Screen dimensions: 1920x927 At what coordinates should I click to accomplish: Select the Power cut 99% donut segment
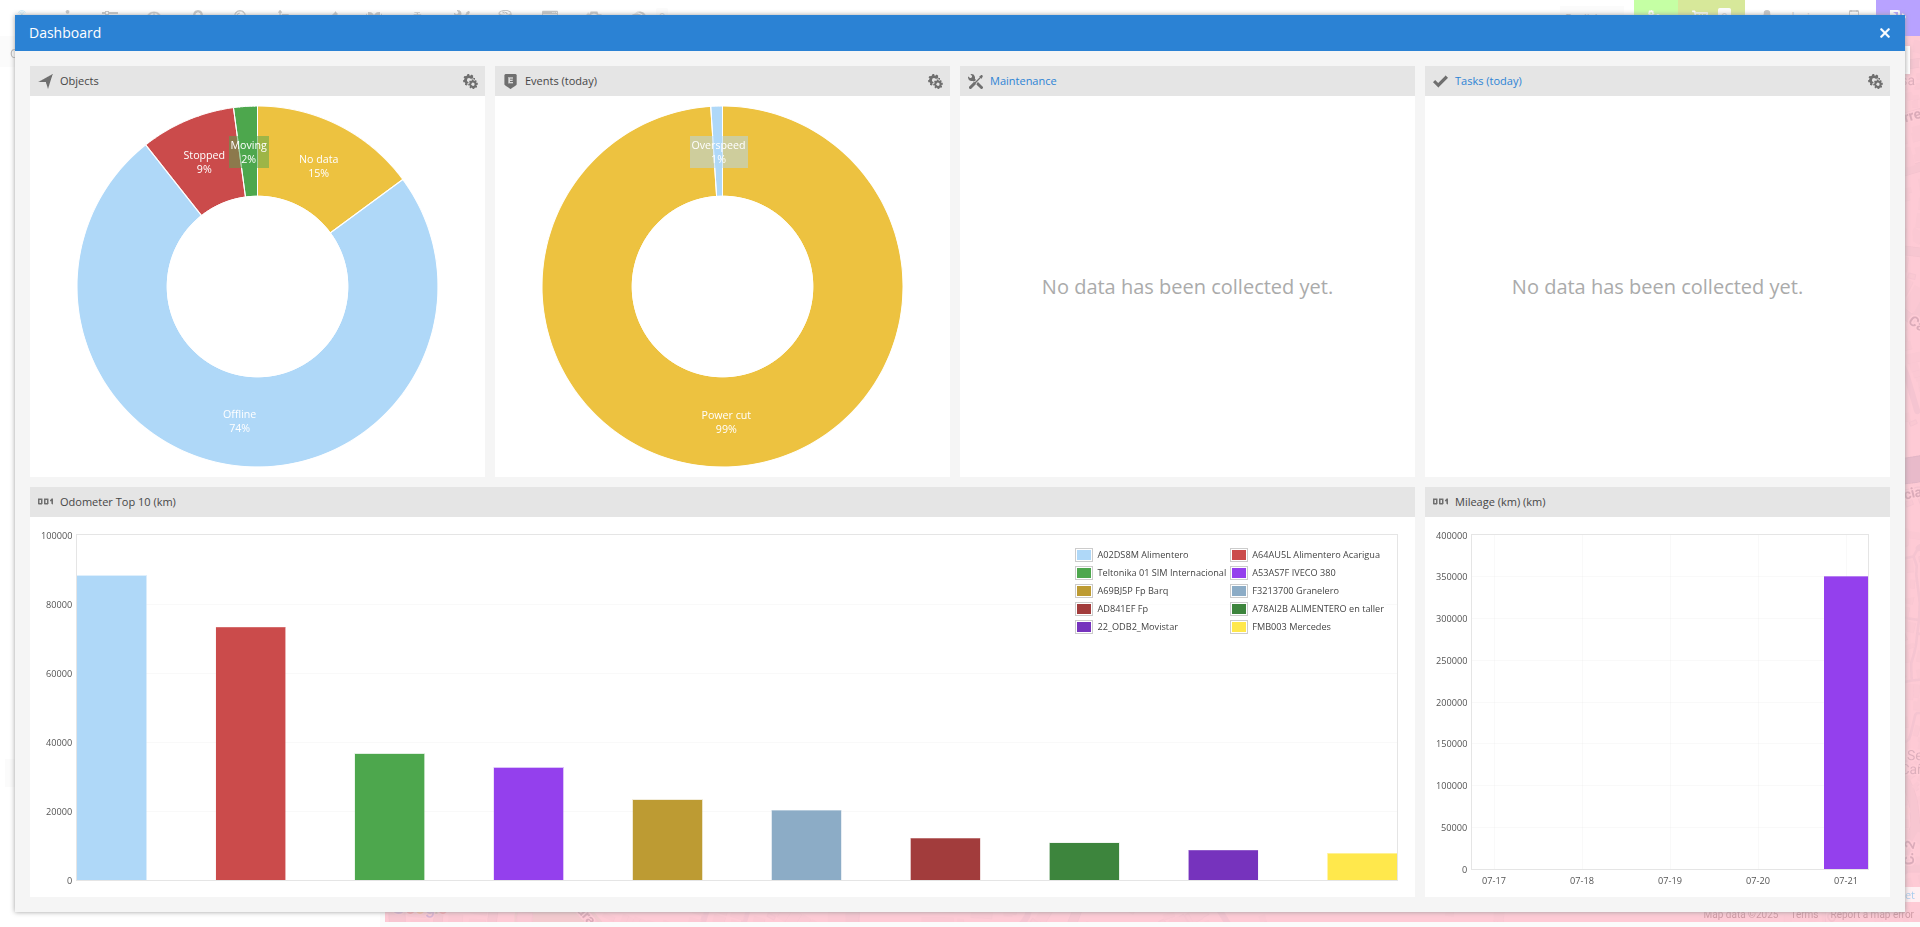click(726, 421)
